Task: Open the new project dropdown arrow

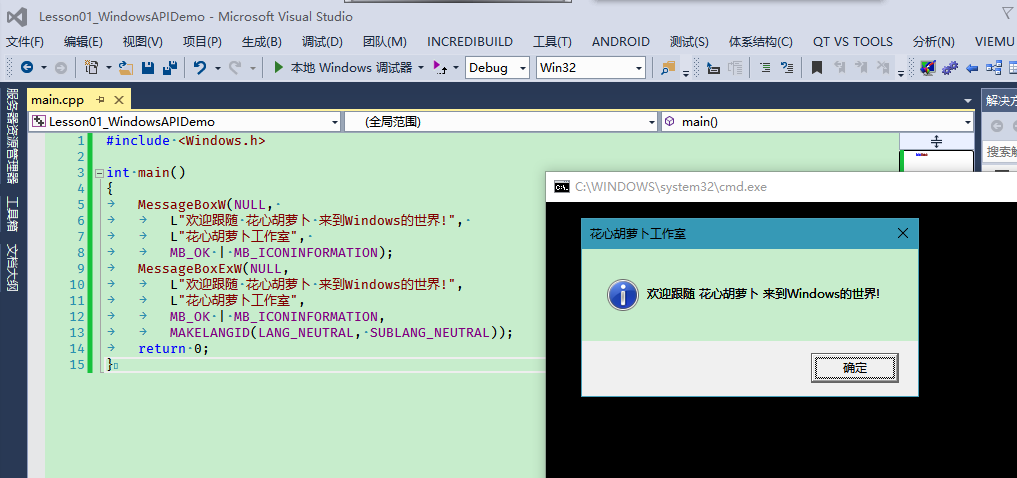Action: click(x=109, y=67)
